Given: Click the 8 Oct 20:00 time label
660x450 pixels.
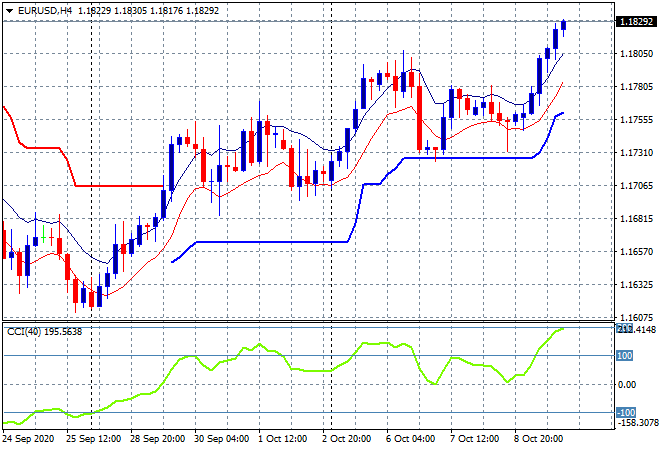Looking at the screenshot, I should pyautogui.click(x=538, y=439).
